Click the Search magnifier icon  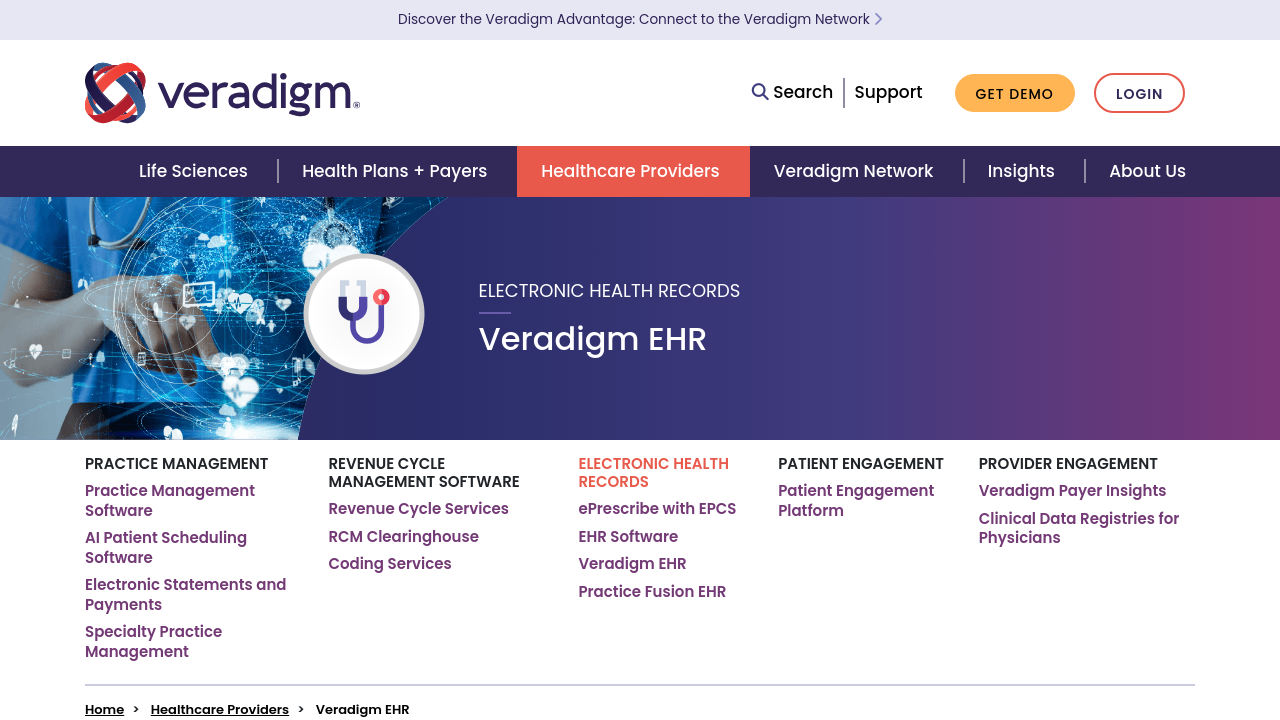[760, 92]
